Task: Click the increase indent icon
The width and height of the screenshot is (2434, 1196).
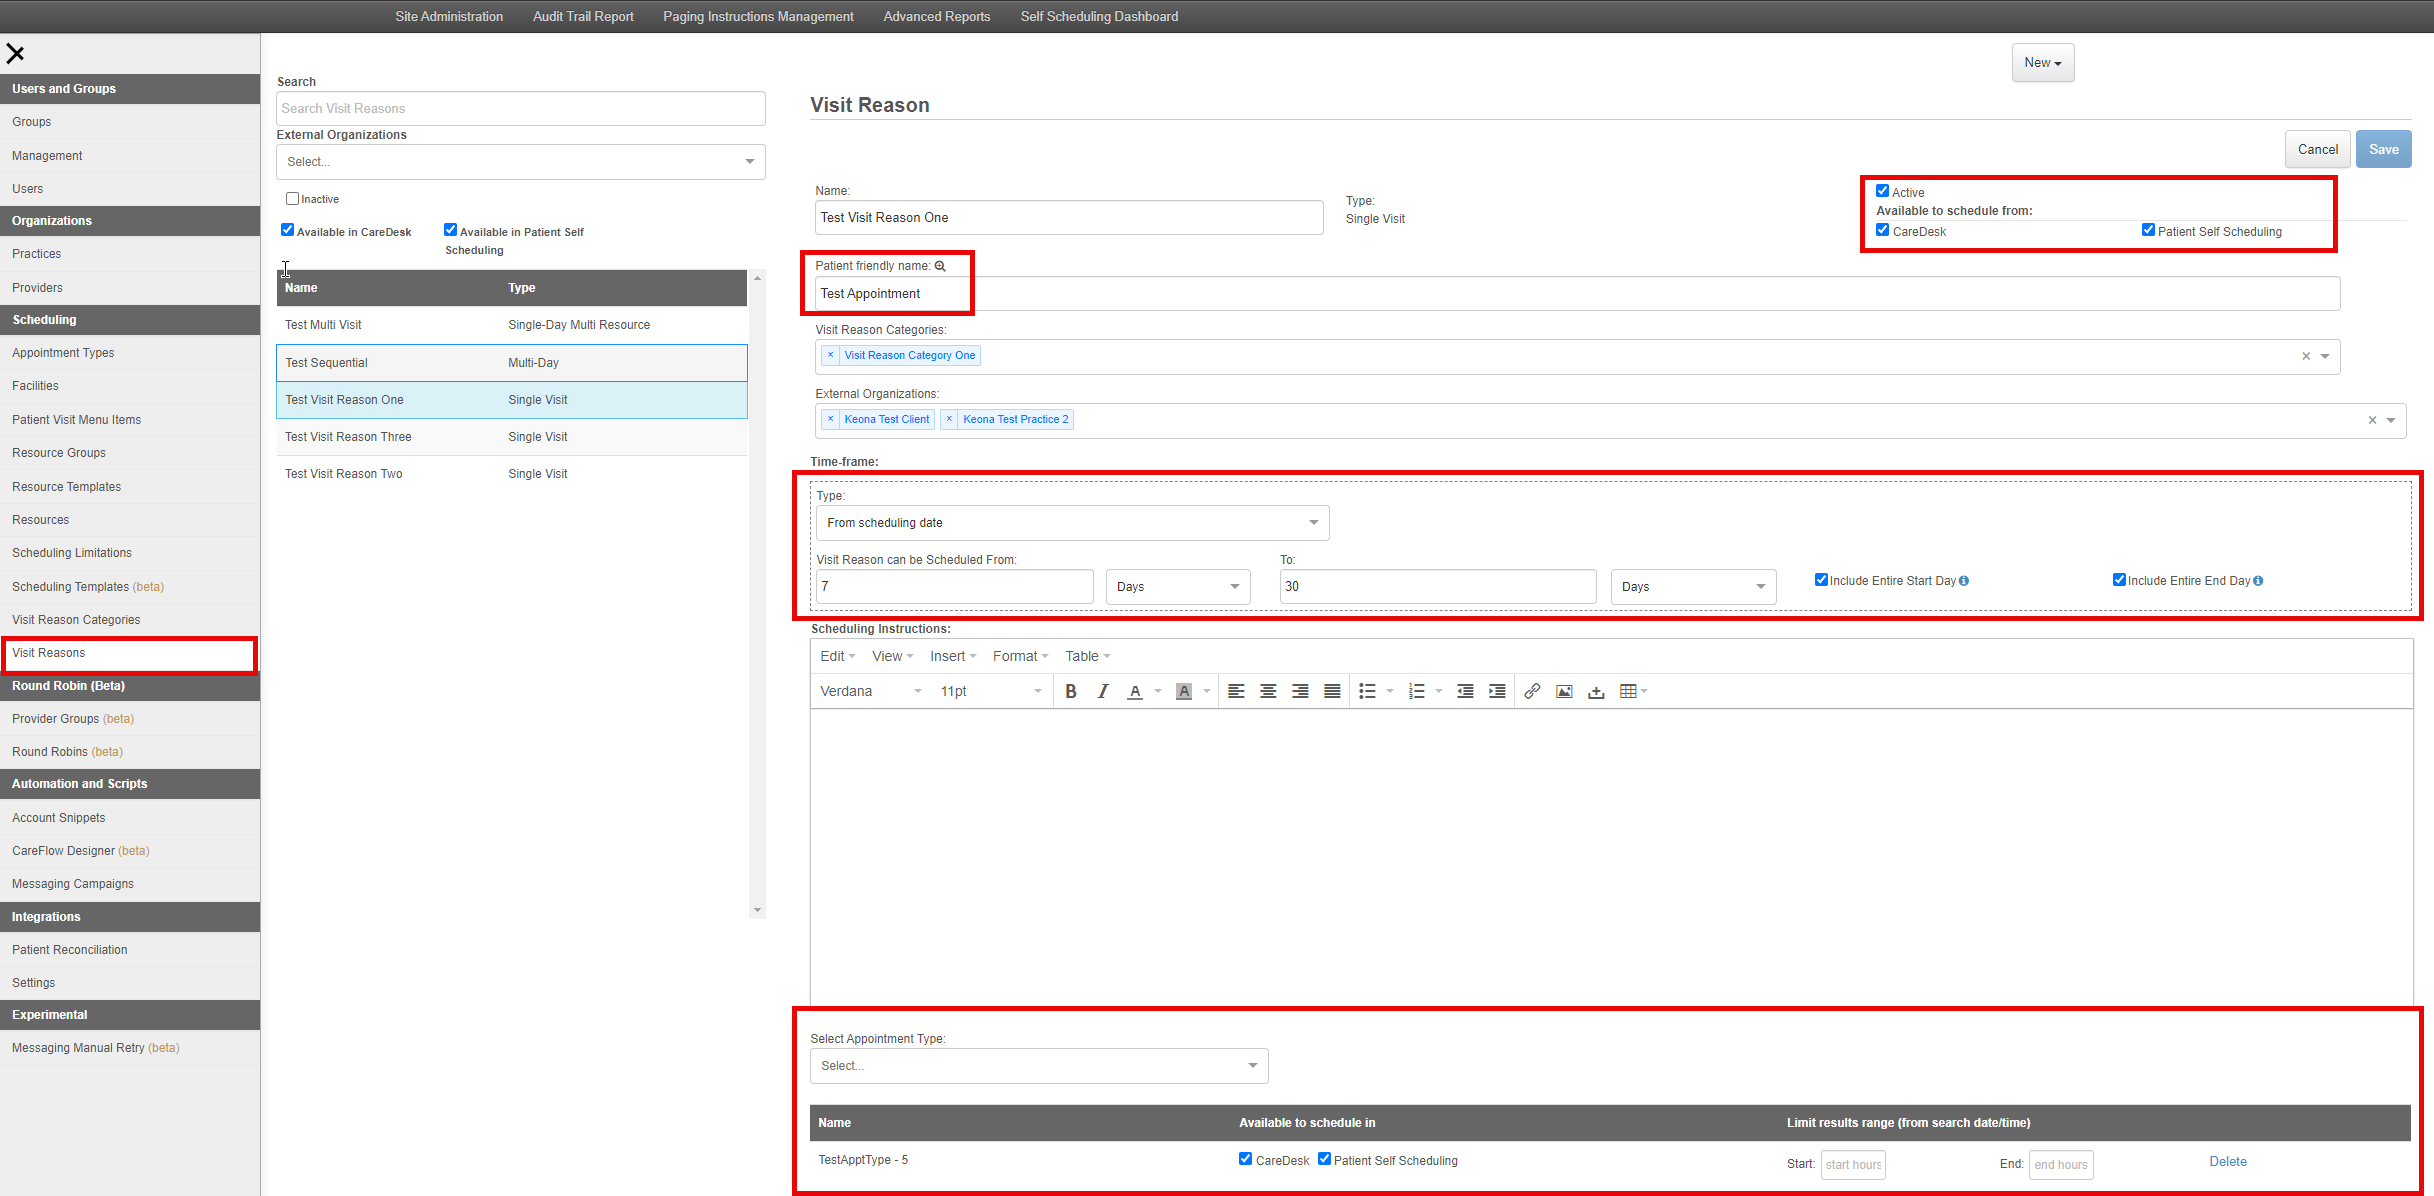Action: pyautogui.click(x=1497, y=691)
